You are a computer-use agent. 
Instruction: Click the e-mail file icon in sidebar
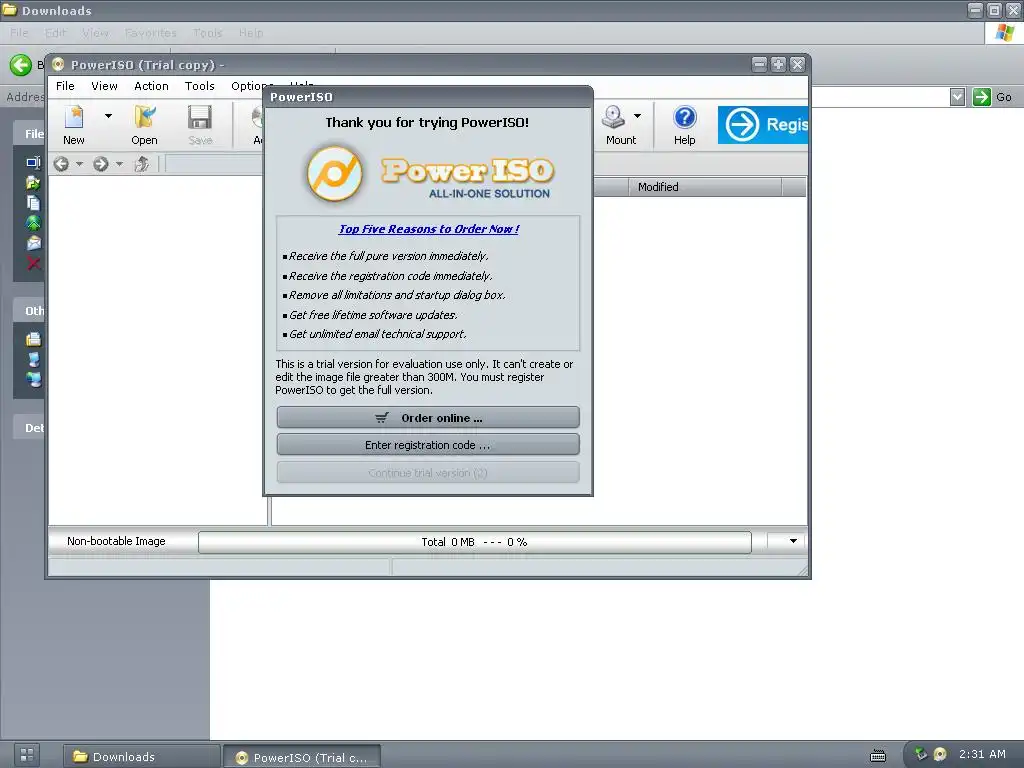click(33, 243)
